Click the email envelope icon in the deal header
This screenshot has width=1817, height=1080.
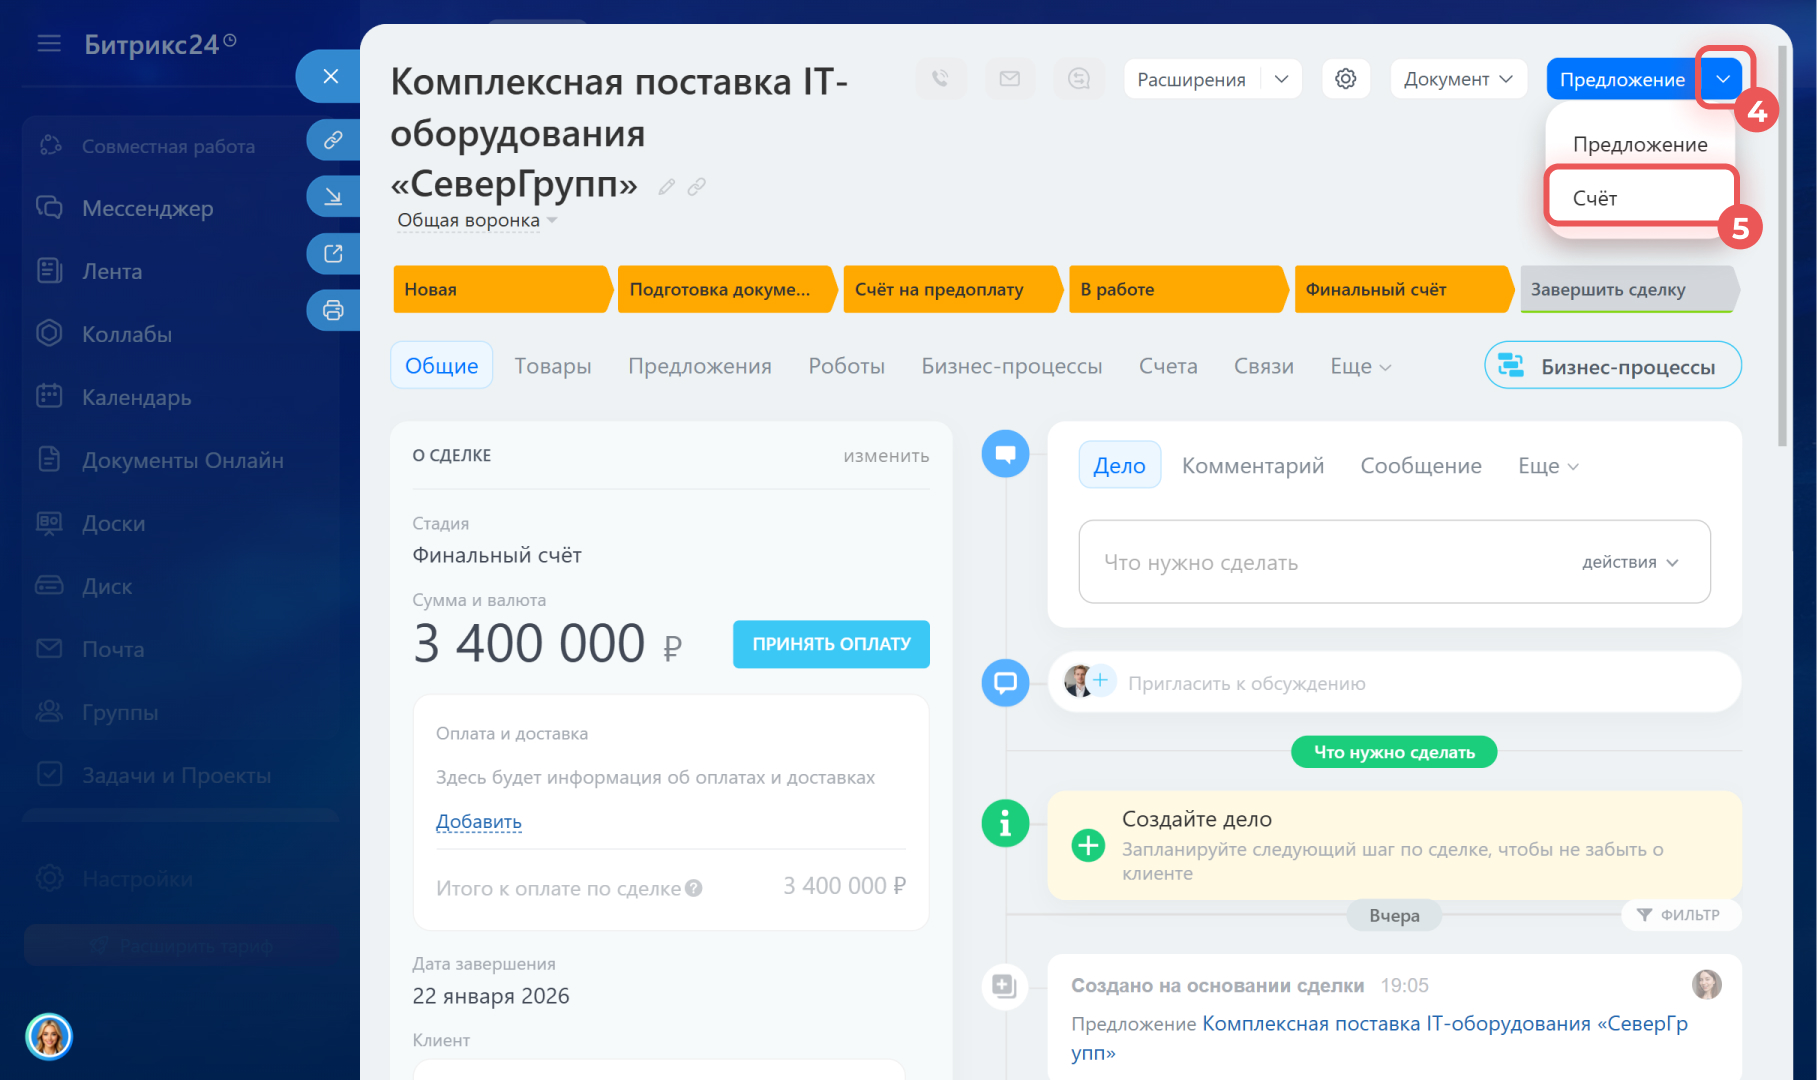tap(1009, 79)
